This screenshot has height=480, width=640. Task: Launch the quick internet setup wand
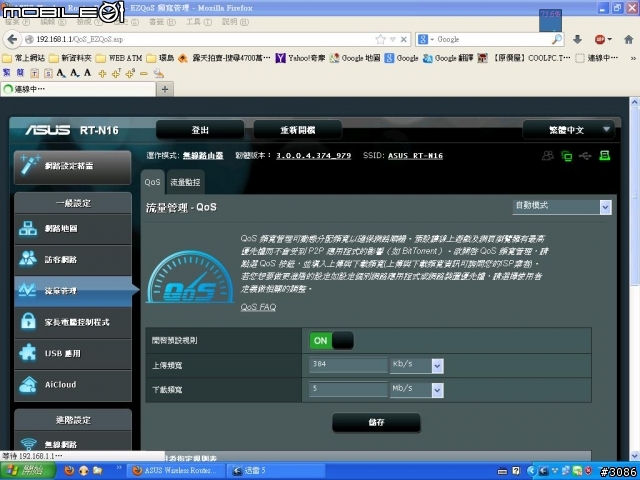pyautogui.click(x=31, y=165)
